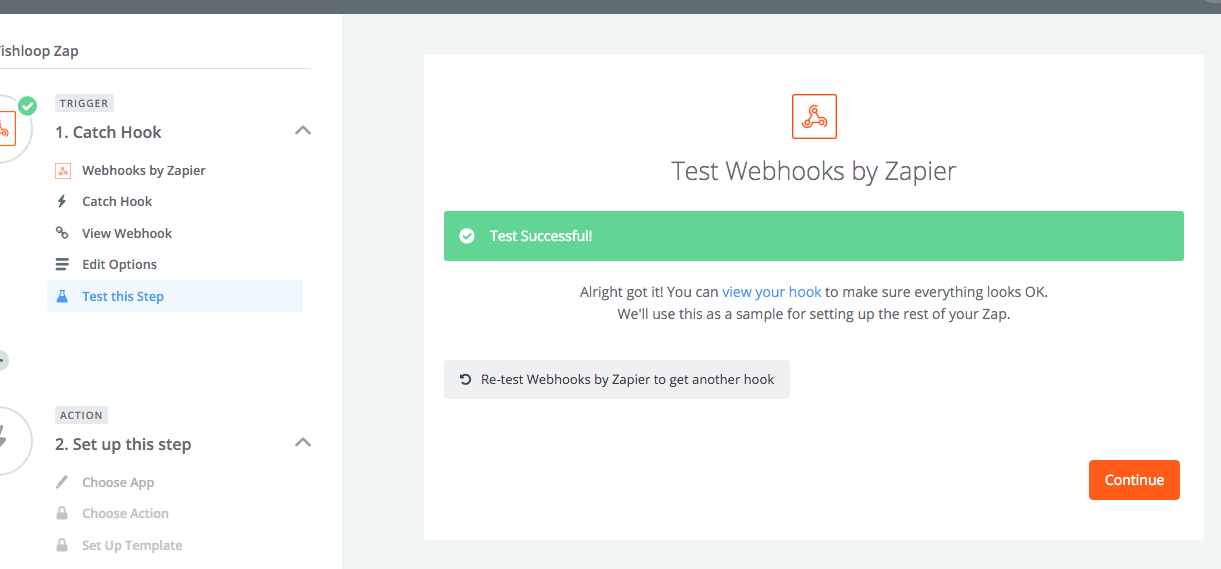Click the small Webhooks by Zapier sidebar icon
Screen dimensions: 1221x569
62,171
